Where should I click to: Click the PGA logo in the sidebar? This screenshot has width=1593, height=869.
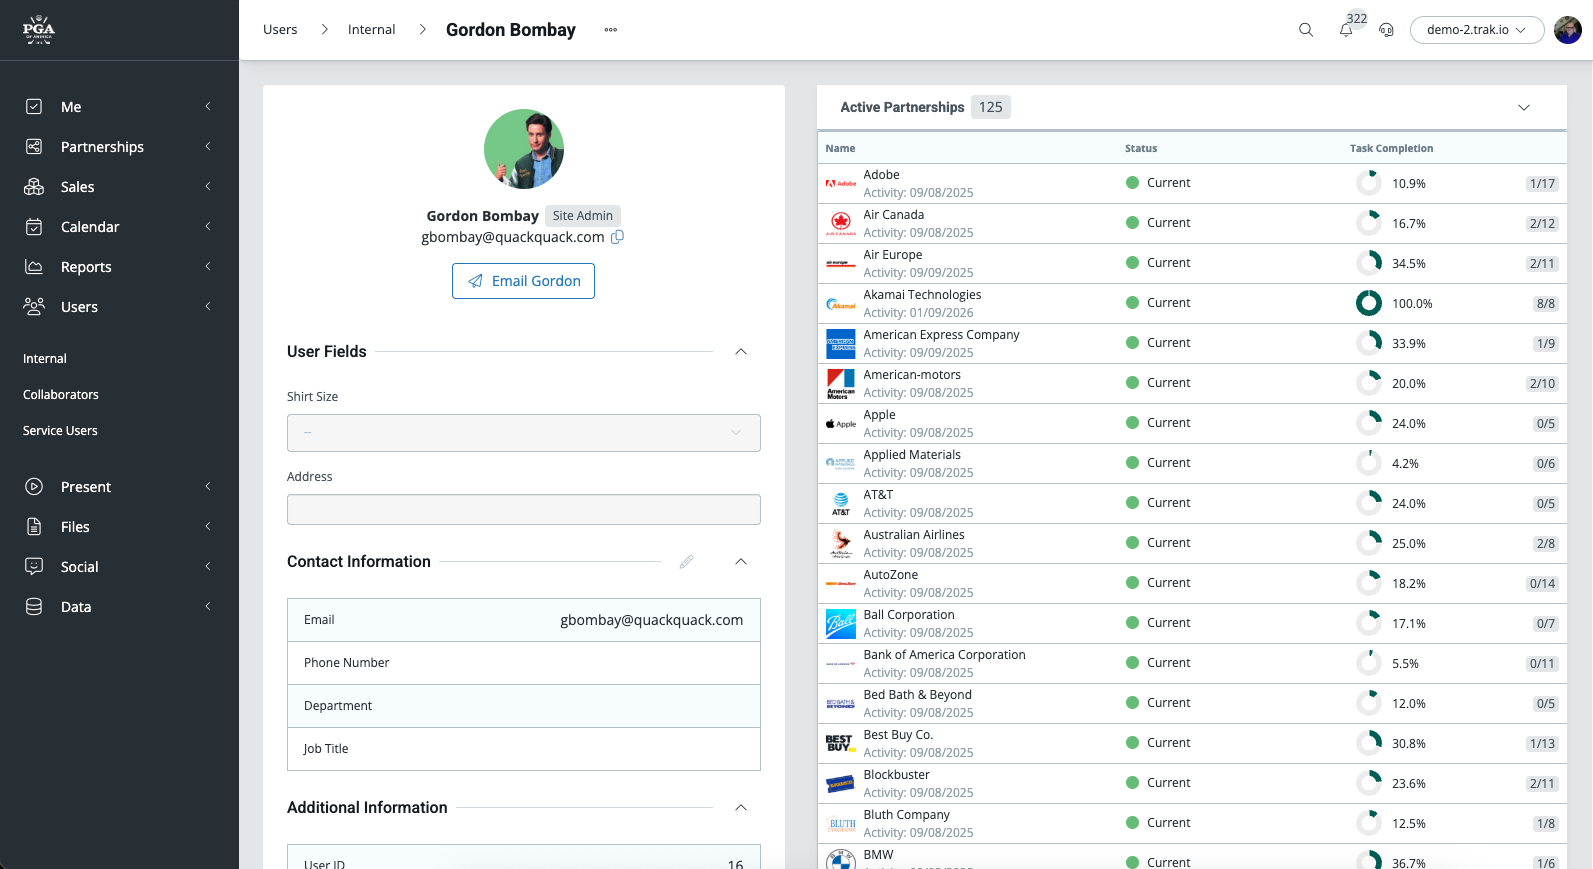coord(39,30)
